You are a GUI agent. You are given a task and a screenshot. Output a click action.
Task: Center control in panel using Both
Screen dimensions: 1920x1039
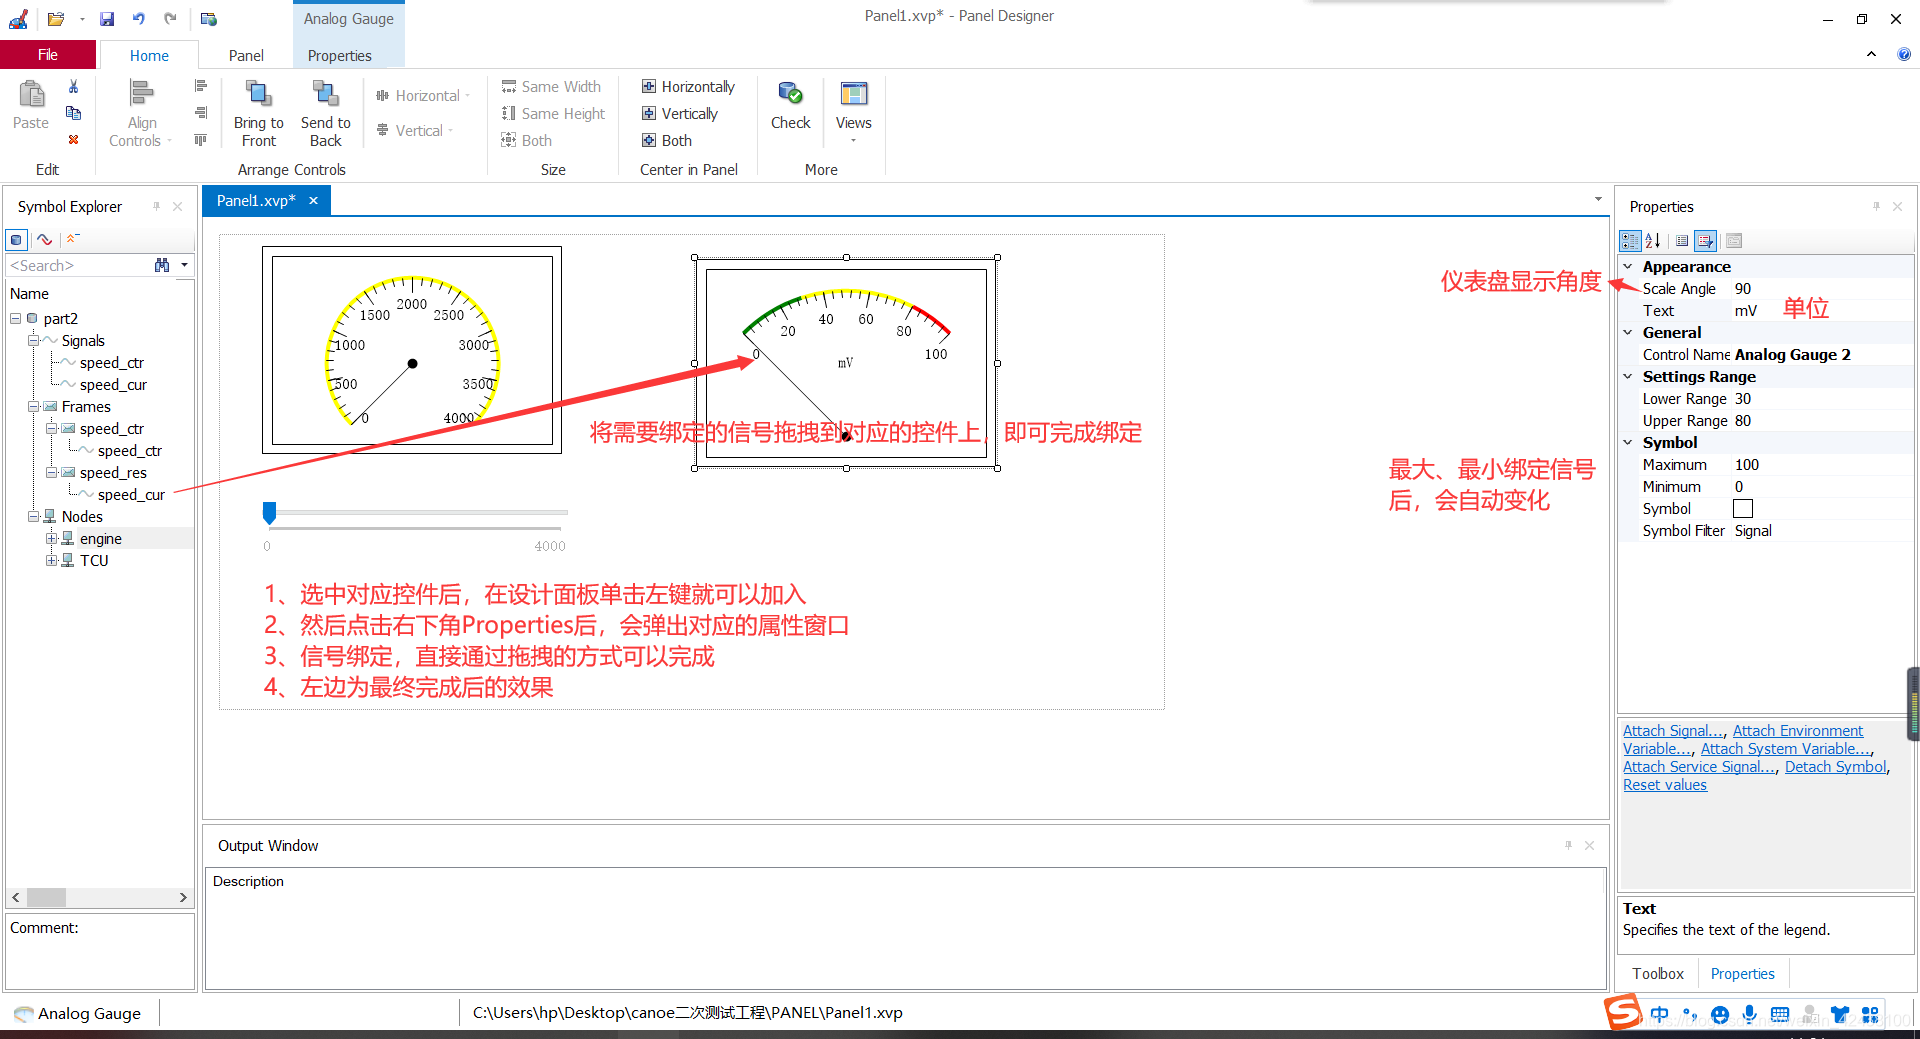coord(667,141)
